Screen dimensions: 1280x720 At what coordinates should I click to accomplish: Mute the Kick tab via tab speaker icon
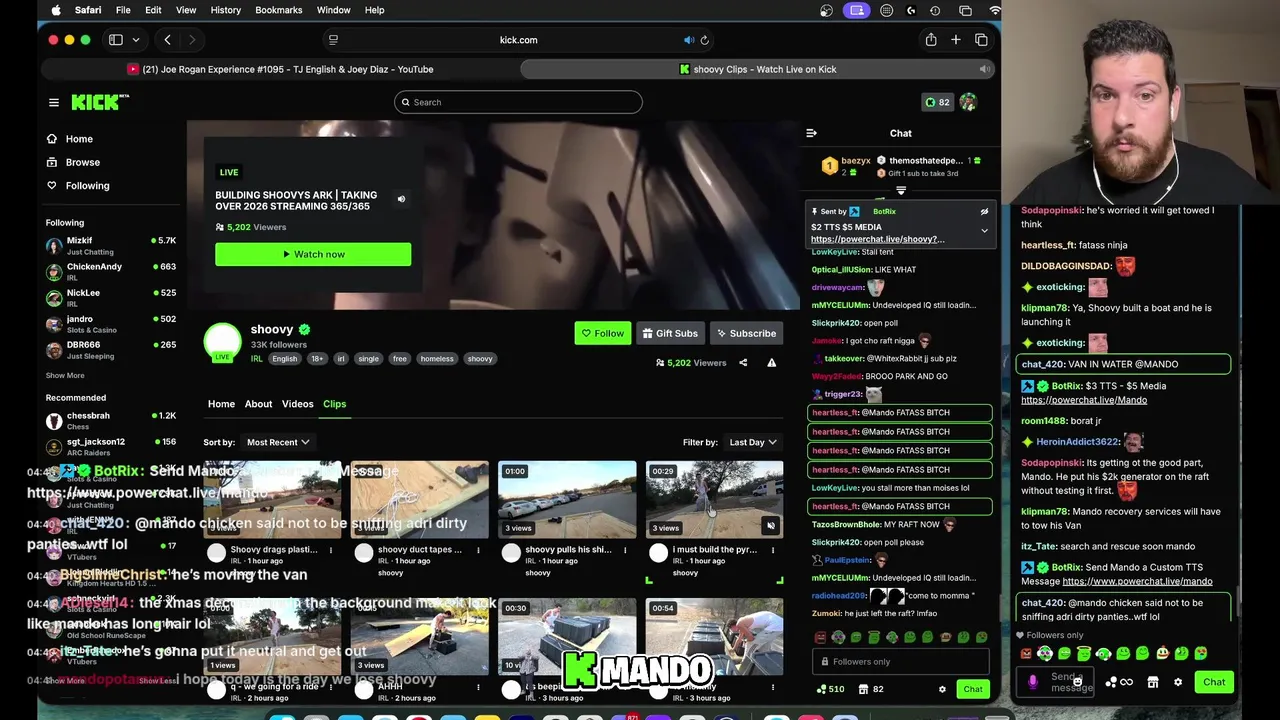pyautogui.click(x=985, y=69)
